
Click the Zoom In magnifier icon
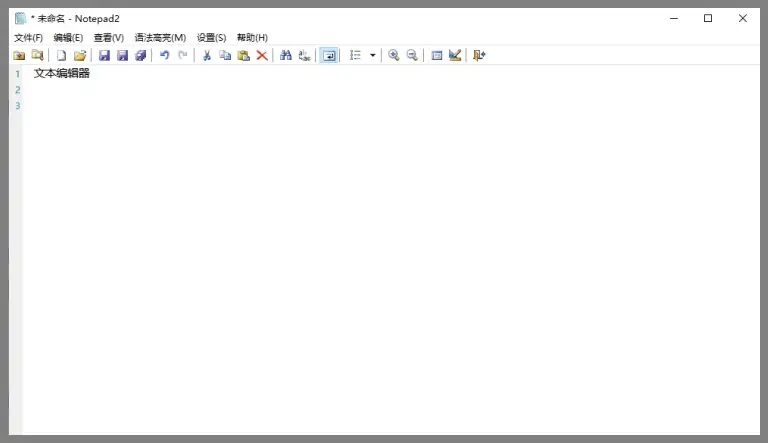[x=393, y=56]
